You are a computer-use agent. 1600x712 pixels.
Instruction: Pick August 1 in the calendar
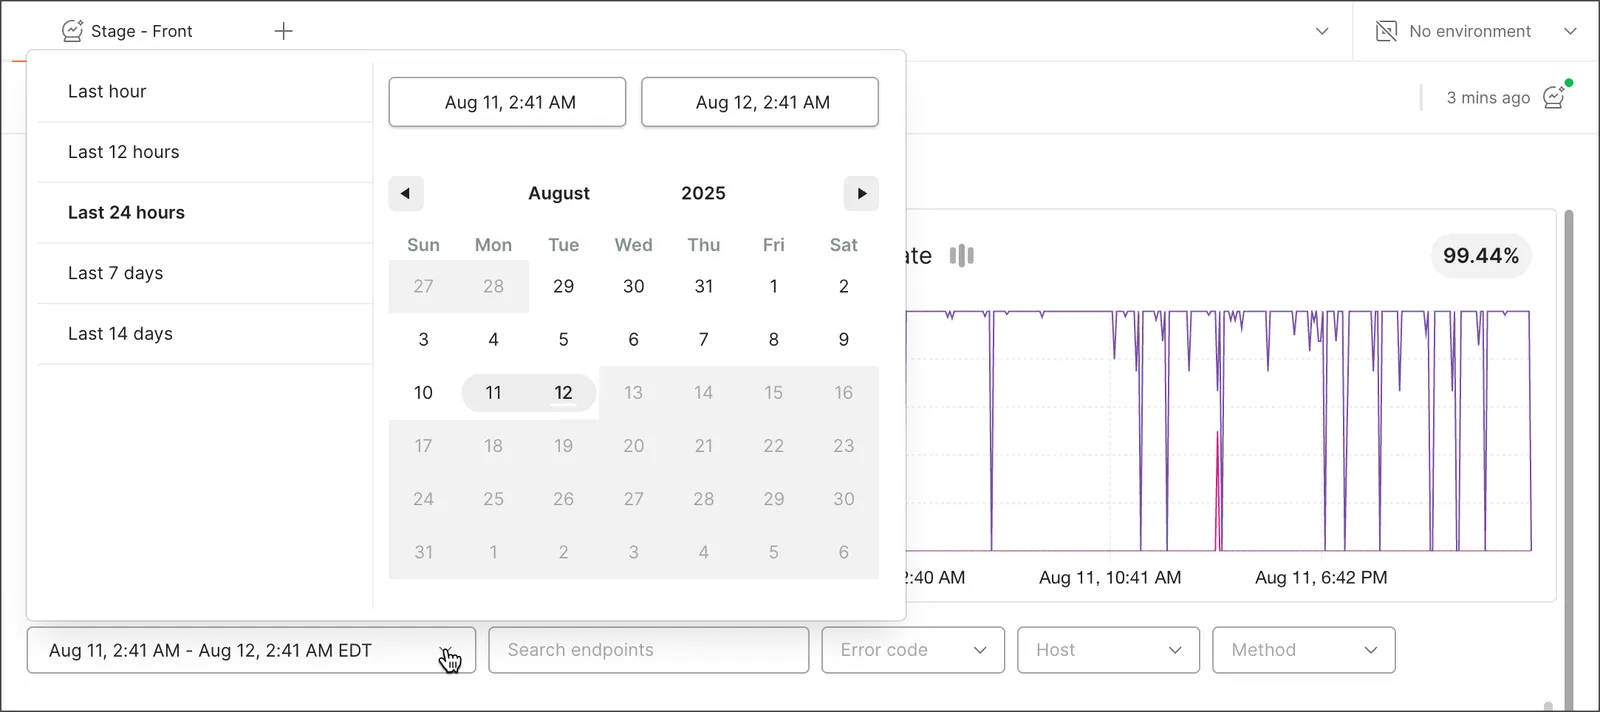pyautogui.click(x=774, y=286)
